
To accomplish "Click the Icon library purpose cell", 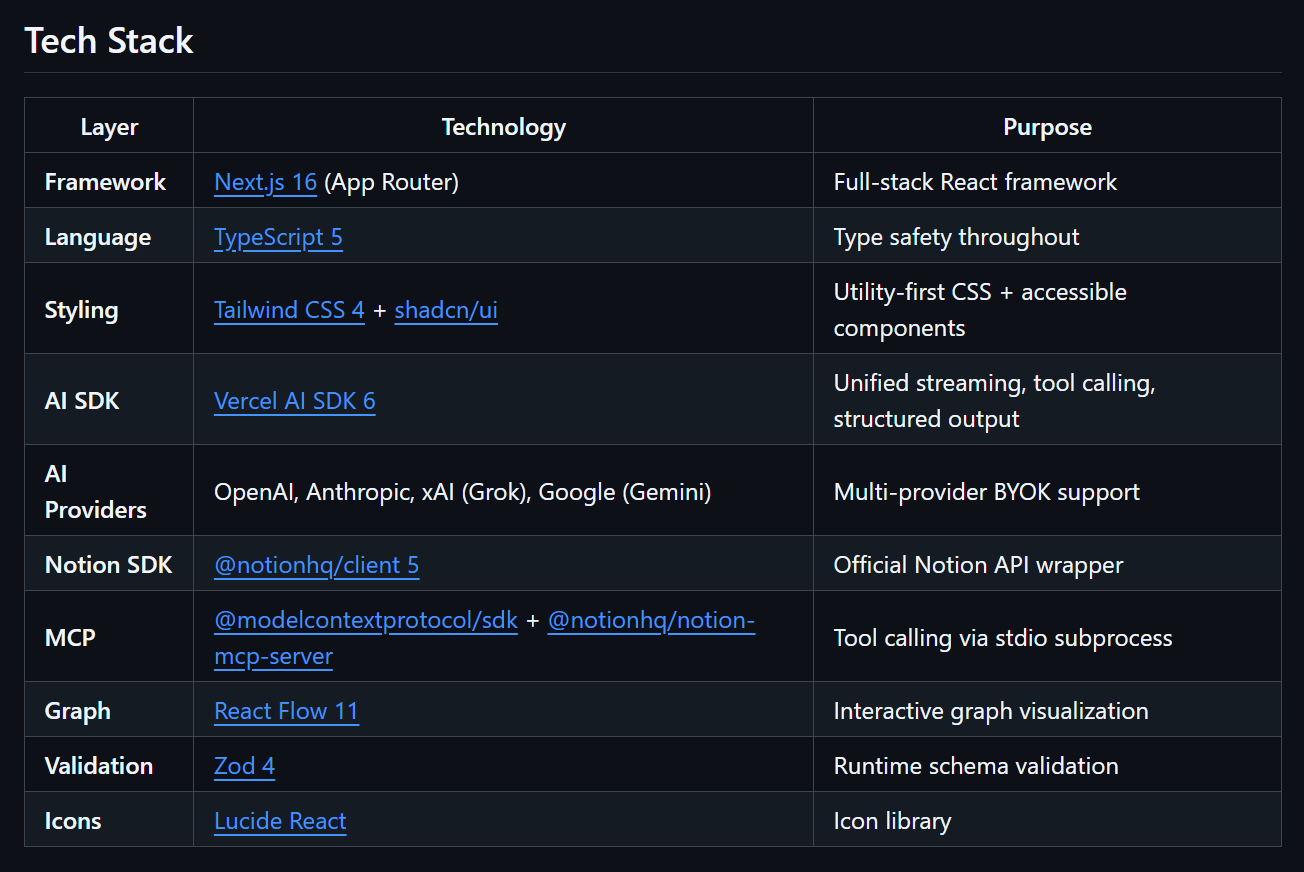I will point(892,821).
